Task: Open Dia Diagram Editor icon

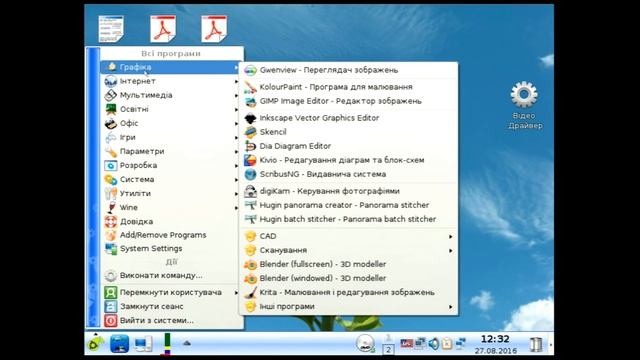Action: [250, 146]
